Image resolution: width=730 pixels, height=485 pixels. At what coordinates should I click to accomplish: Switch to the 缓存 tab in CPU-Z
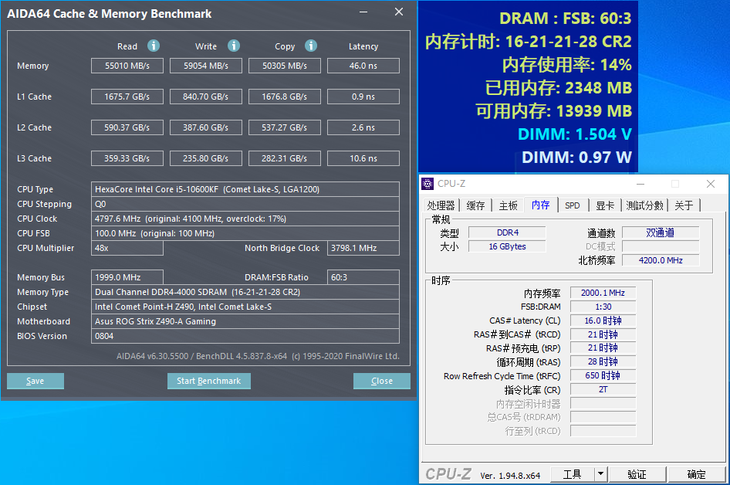475,205
